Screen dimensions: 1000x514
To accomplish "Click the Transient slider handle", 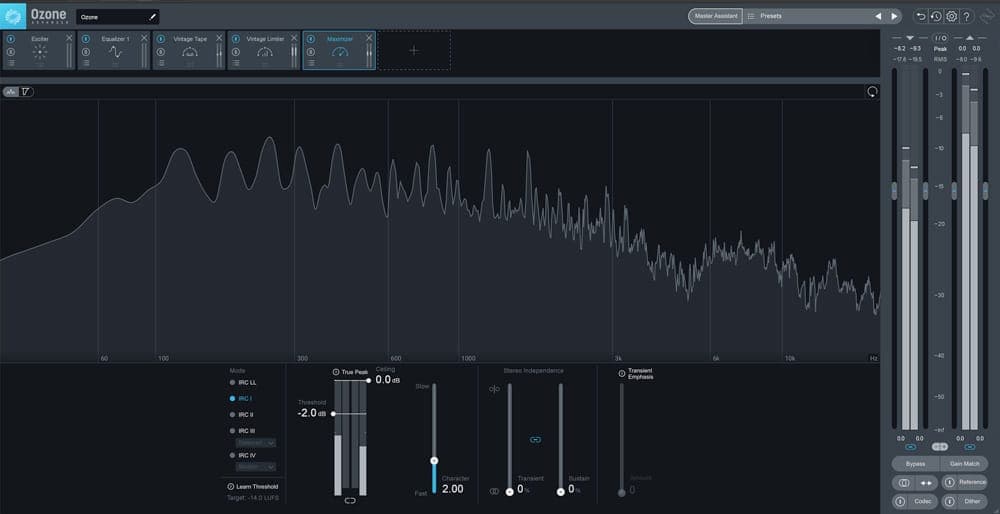I will point(509,492).
